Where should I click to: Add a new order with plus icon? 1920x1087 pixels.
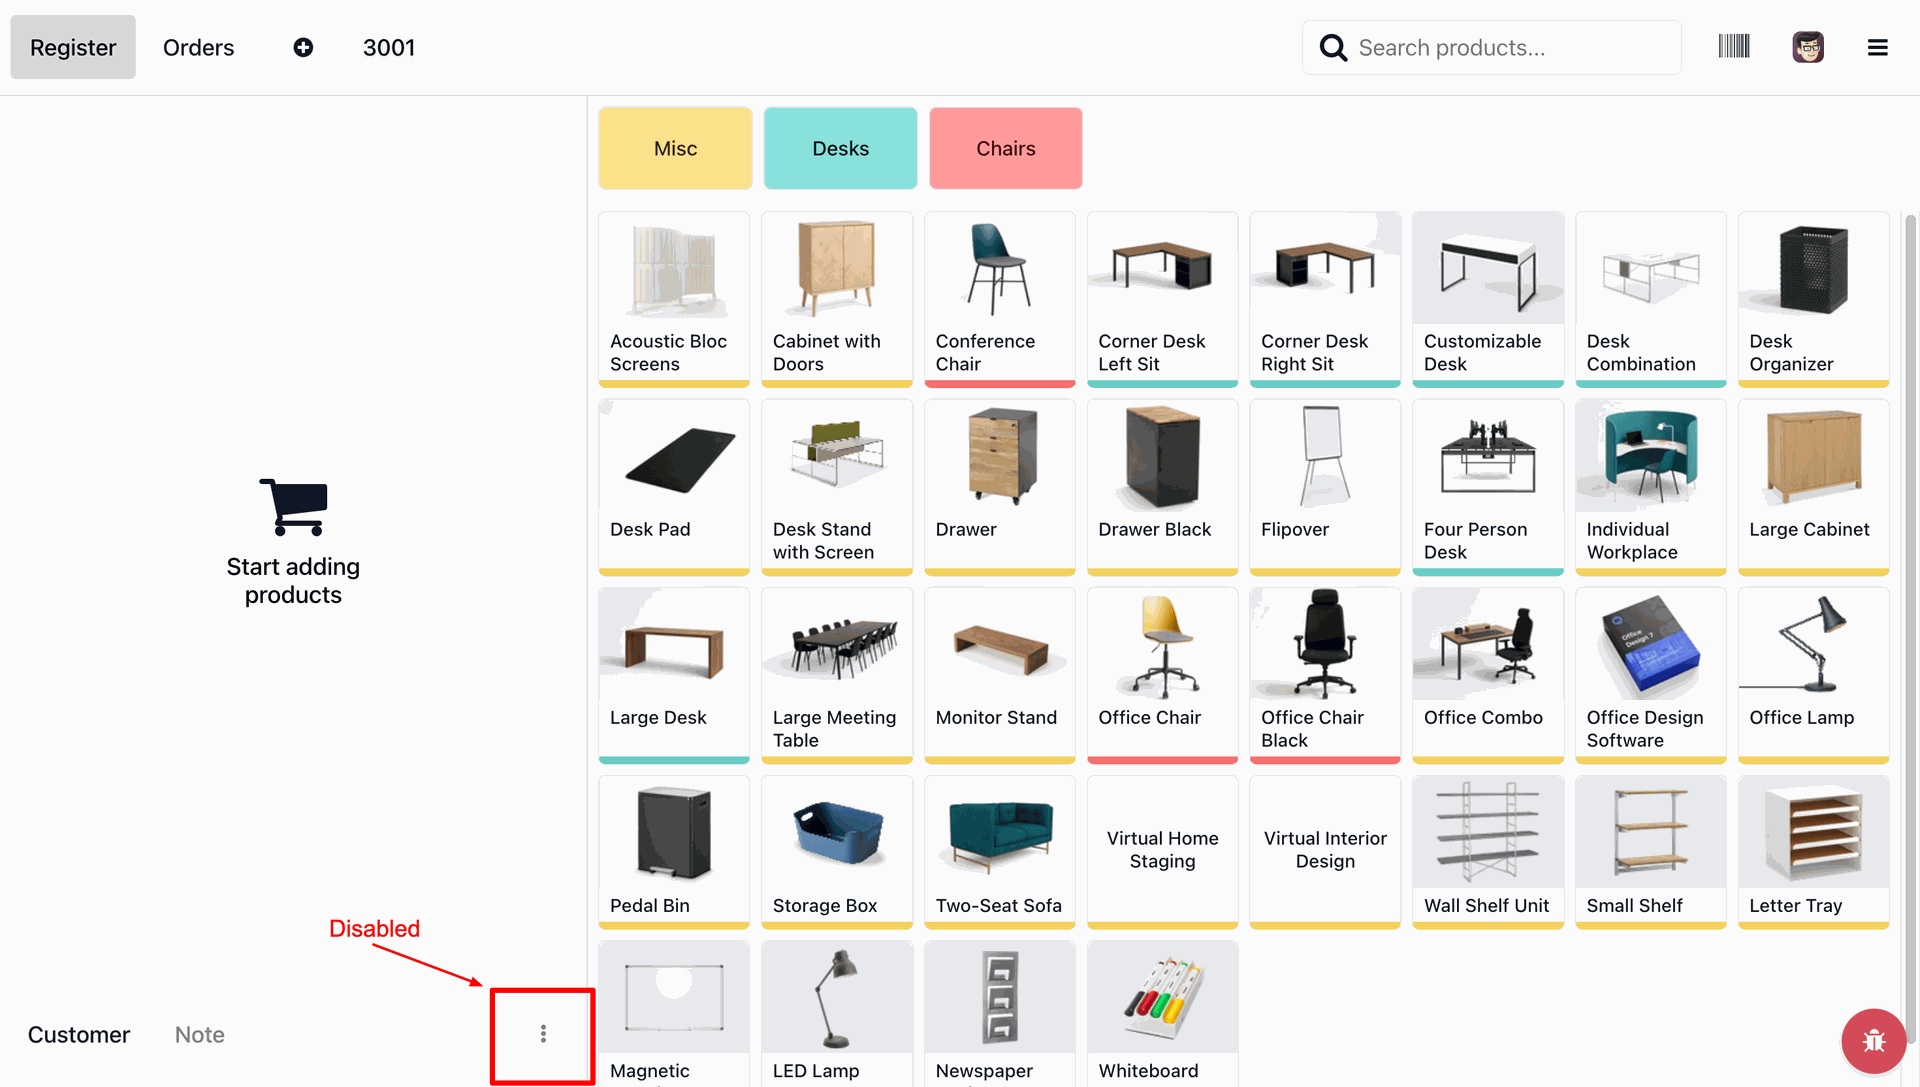(303, 47)
